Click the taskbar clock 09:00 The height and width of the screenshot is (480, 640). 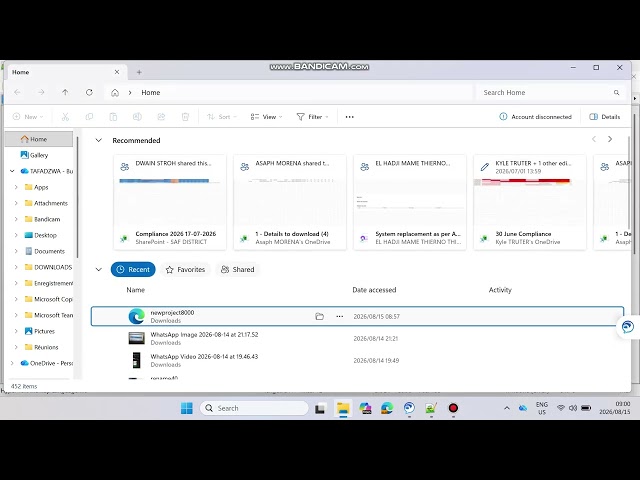[x=615, y=408]
